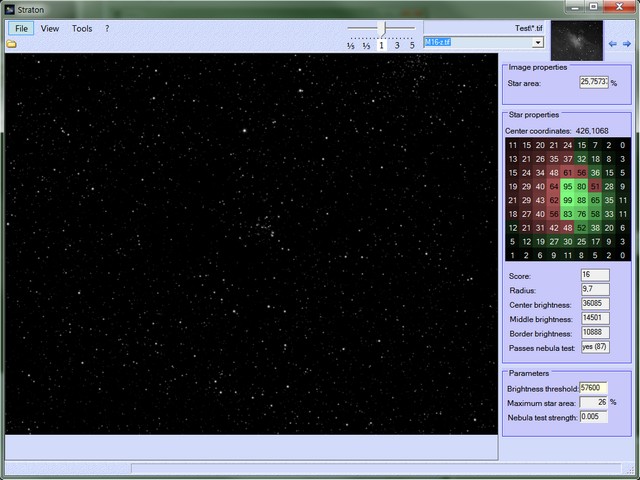Open the Tools menu

click(82, 29)
